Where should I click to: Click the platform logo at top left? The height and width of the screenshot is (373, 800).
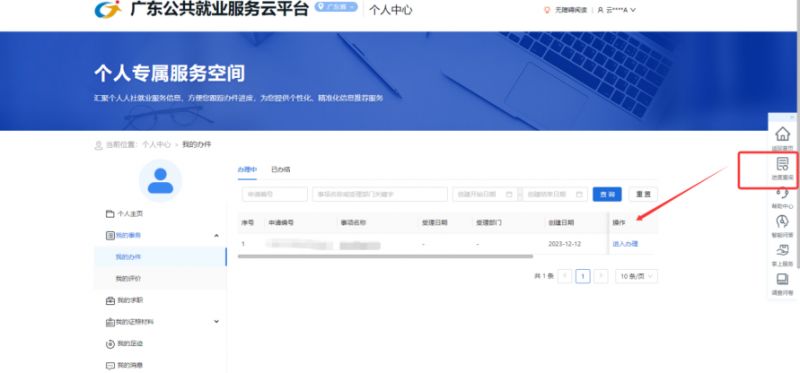click(x=108, y=9)
